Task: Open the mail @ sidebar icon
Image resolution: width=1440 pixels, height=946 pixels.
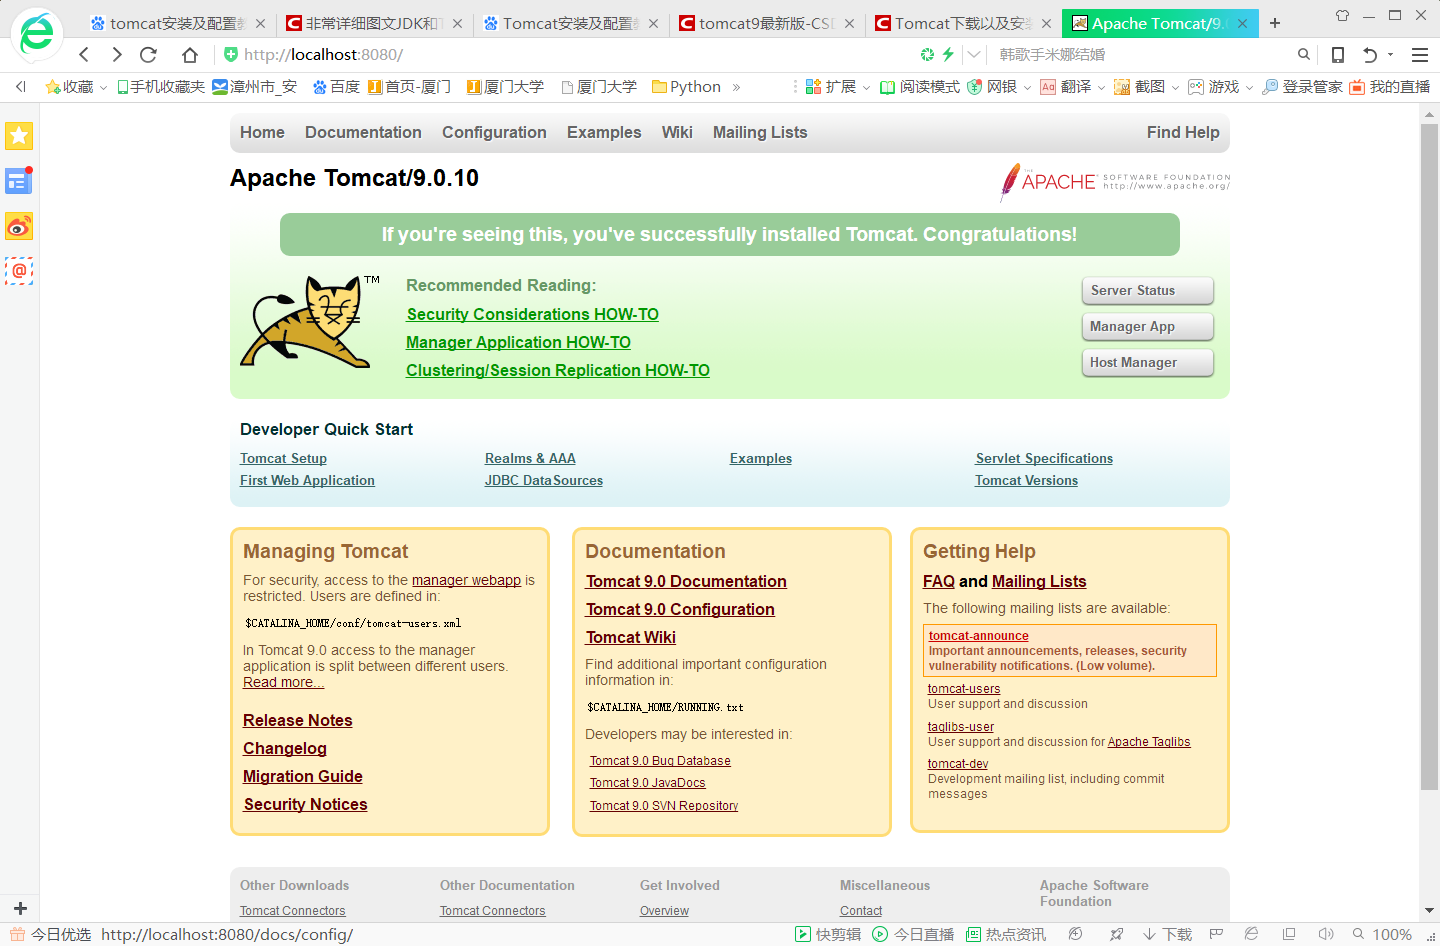Action: click(x=19, y=271)
